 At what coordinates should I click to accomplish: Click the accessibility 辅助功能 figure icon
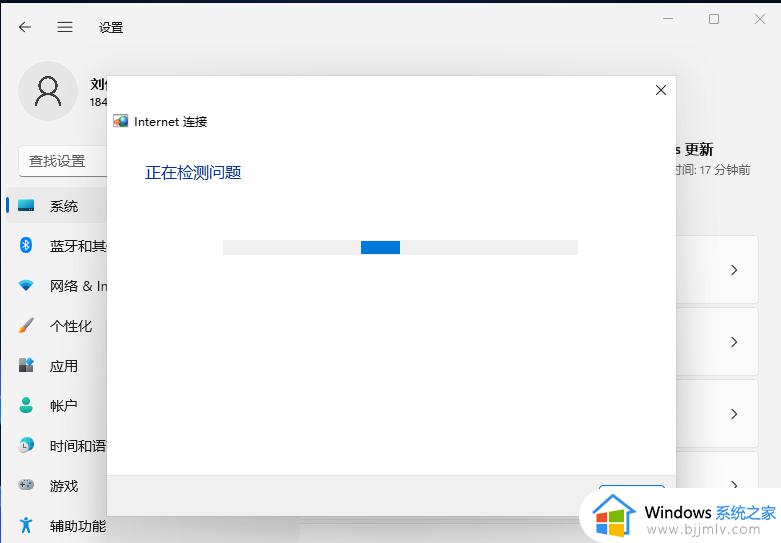tap(26, 525)
